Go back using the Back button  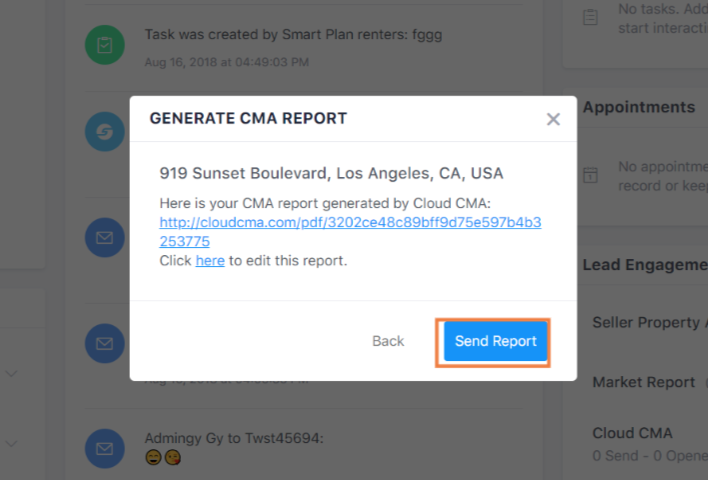pos(388,341)
